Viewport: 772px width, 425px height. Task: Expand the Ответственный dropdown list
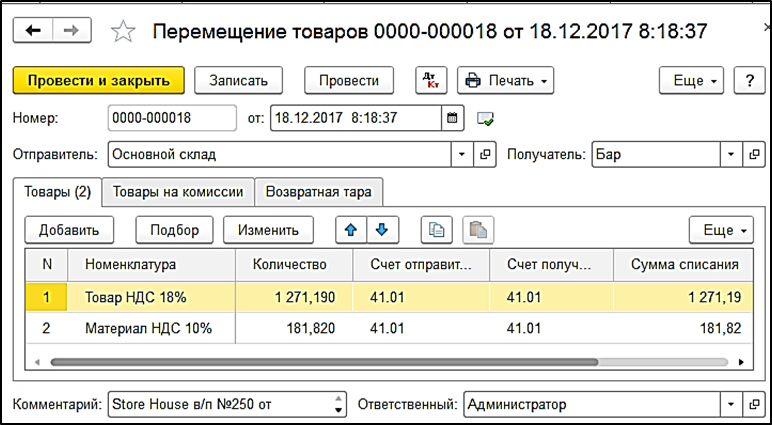click(x=731, y=405)
